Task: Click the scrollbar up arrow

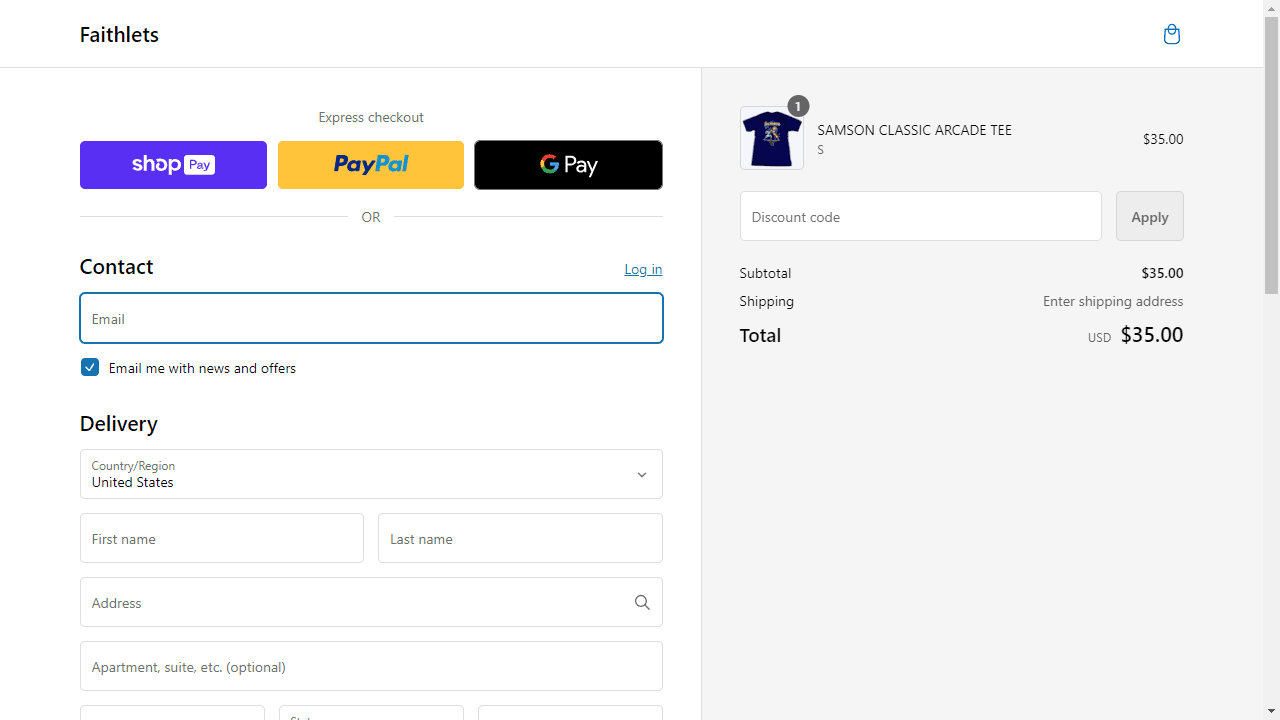Action: [1272, 8]
